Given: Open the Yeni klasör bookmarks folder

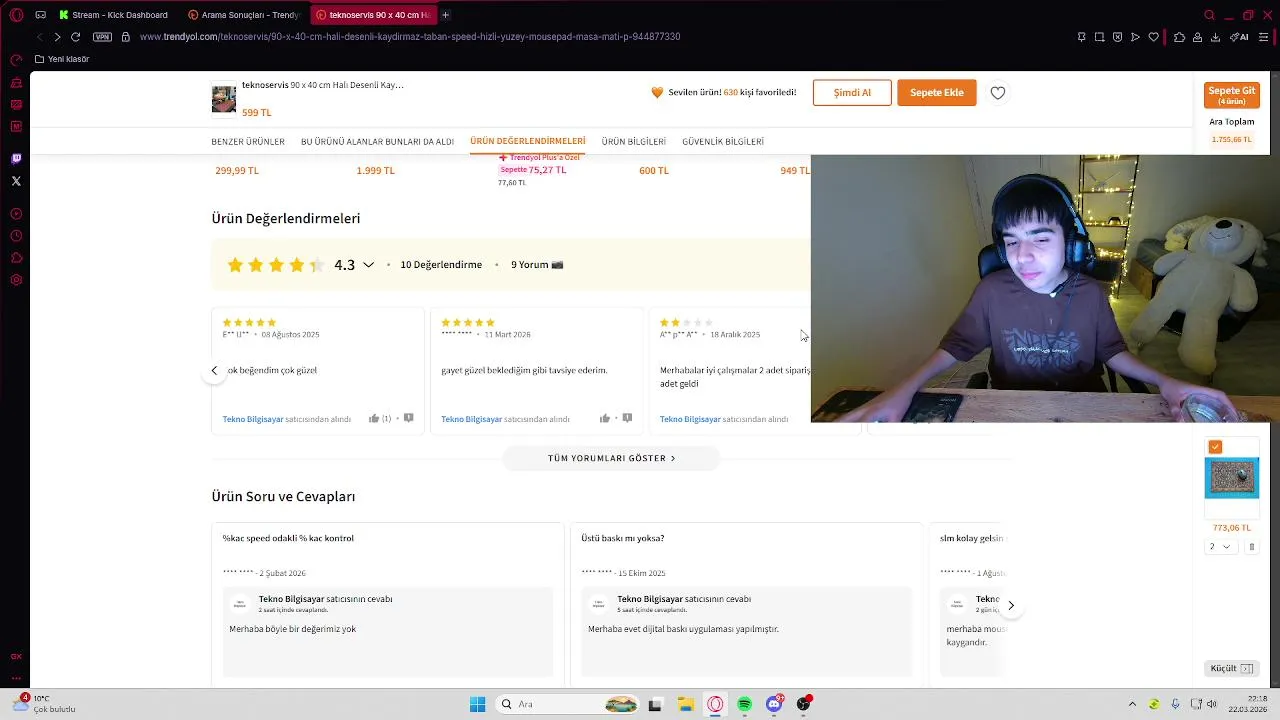Looking at the screenshot, I should tap(62, 59).
